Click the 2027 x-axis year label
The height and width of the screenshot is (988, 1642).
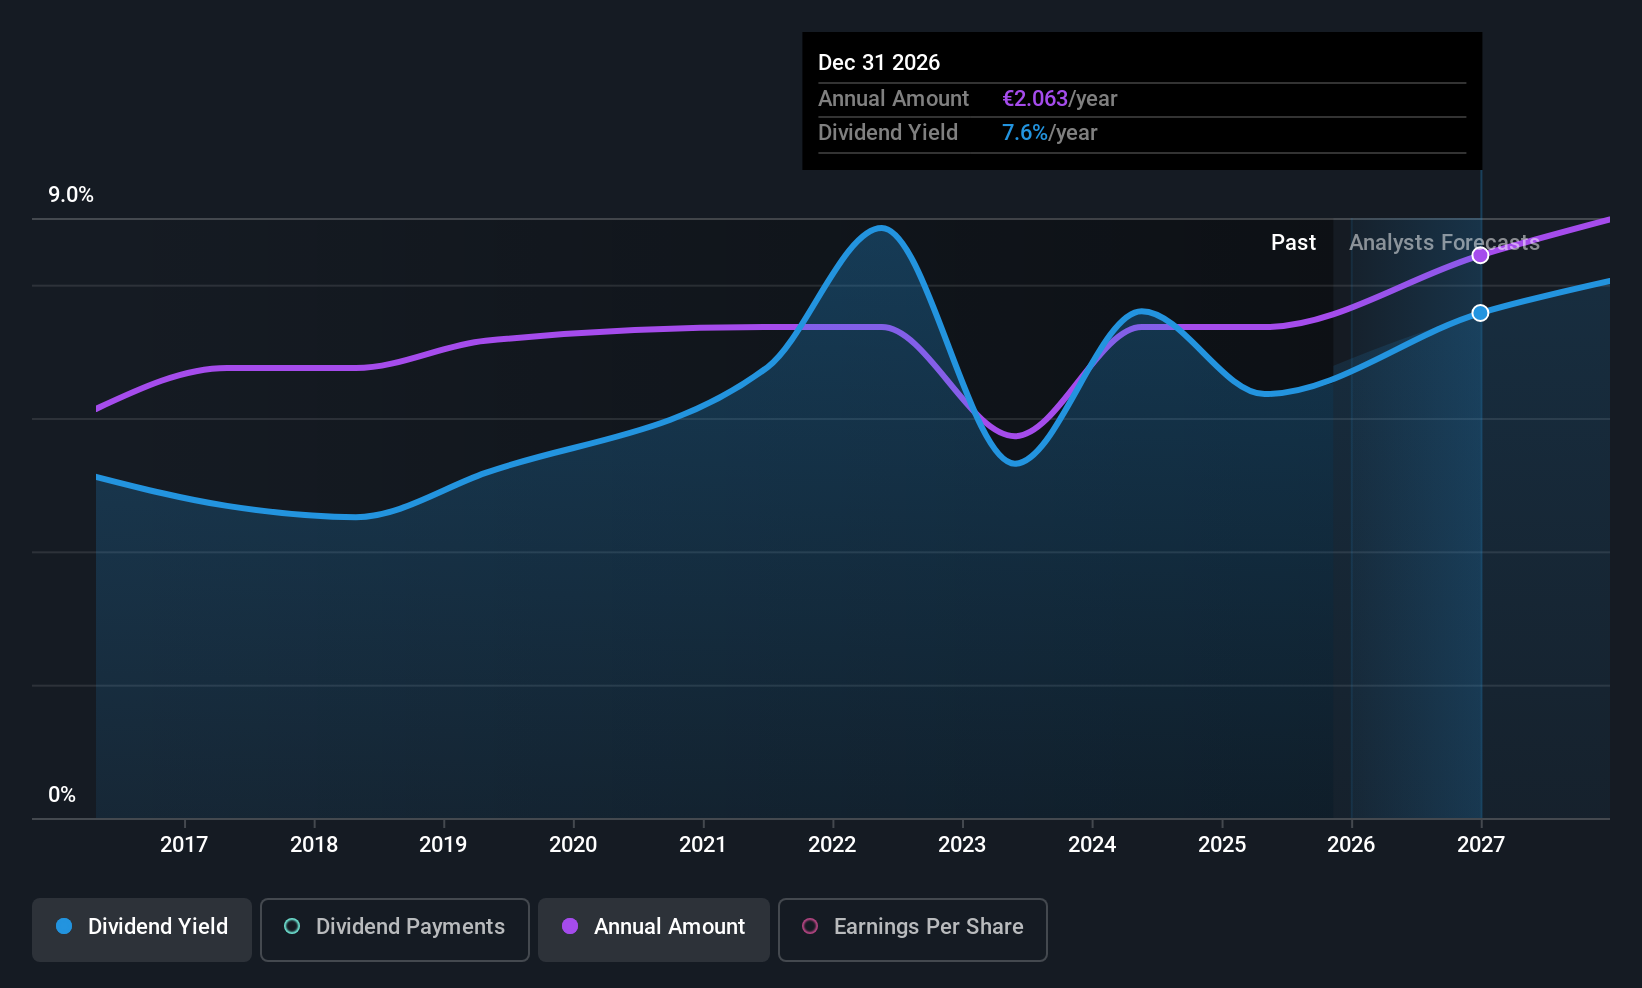point(1480,845)
